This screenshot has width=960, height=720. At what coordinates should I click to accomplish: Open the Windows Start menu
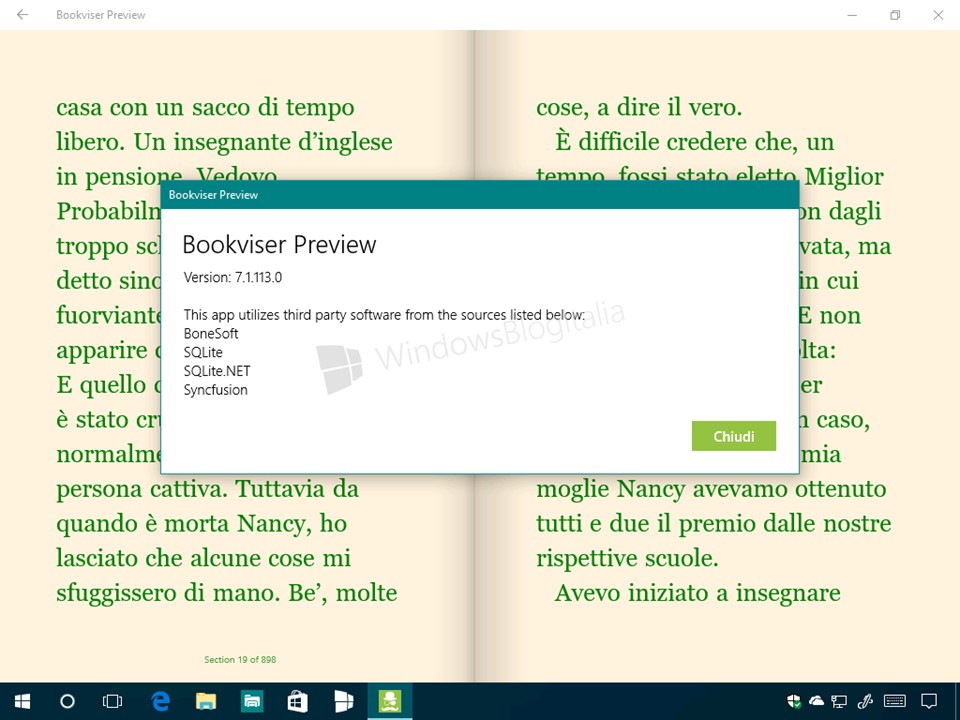click(x=23, y=701)
